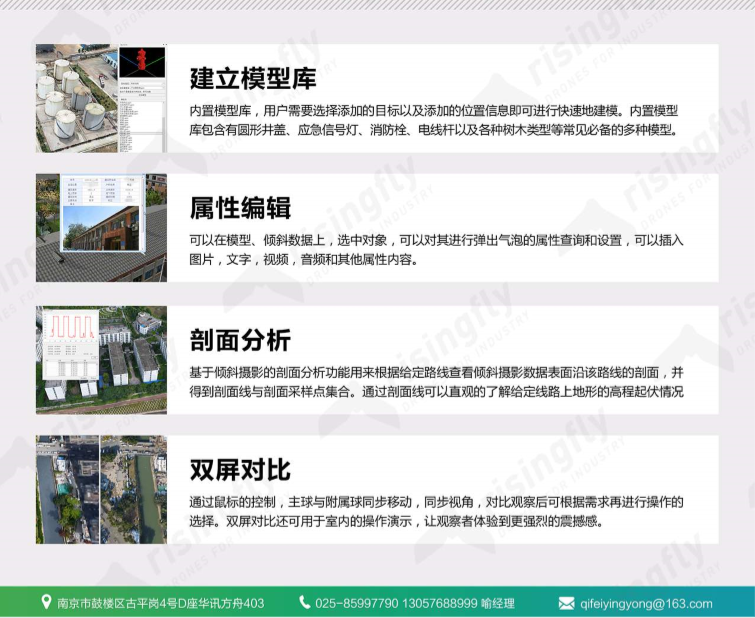
Task: Click the location pin icon in footer
Action: click(45, 602)
